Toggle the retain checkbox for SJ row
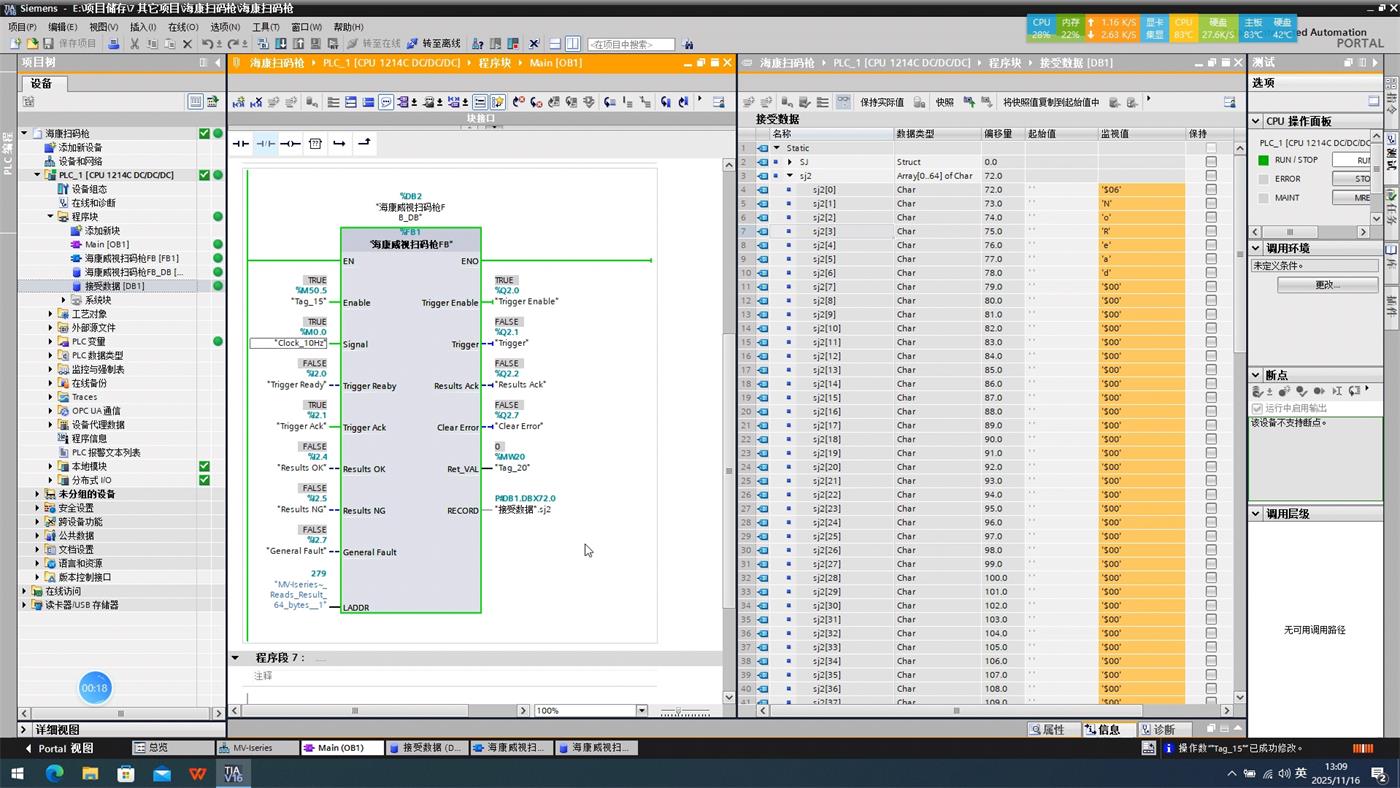1400x788 pixels. tap(1211, 162)
